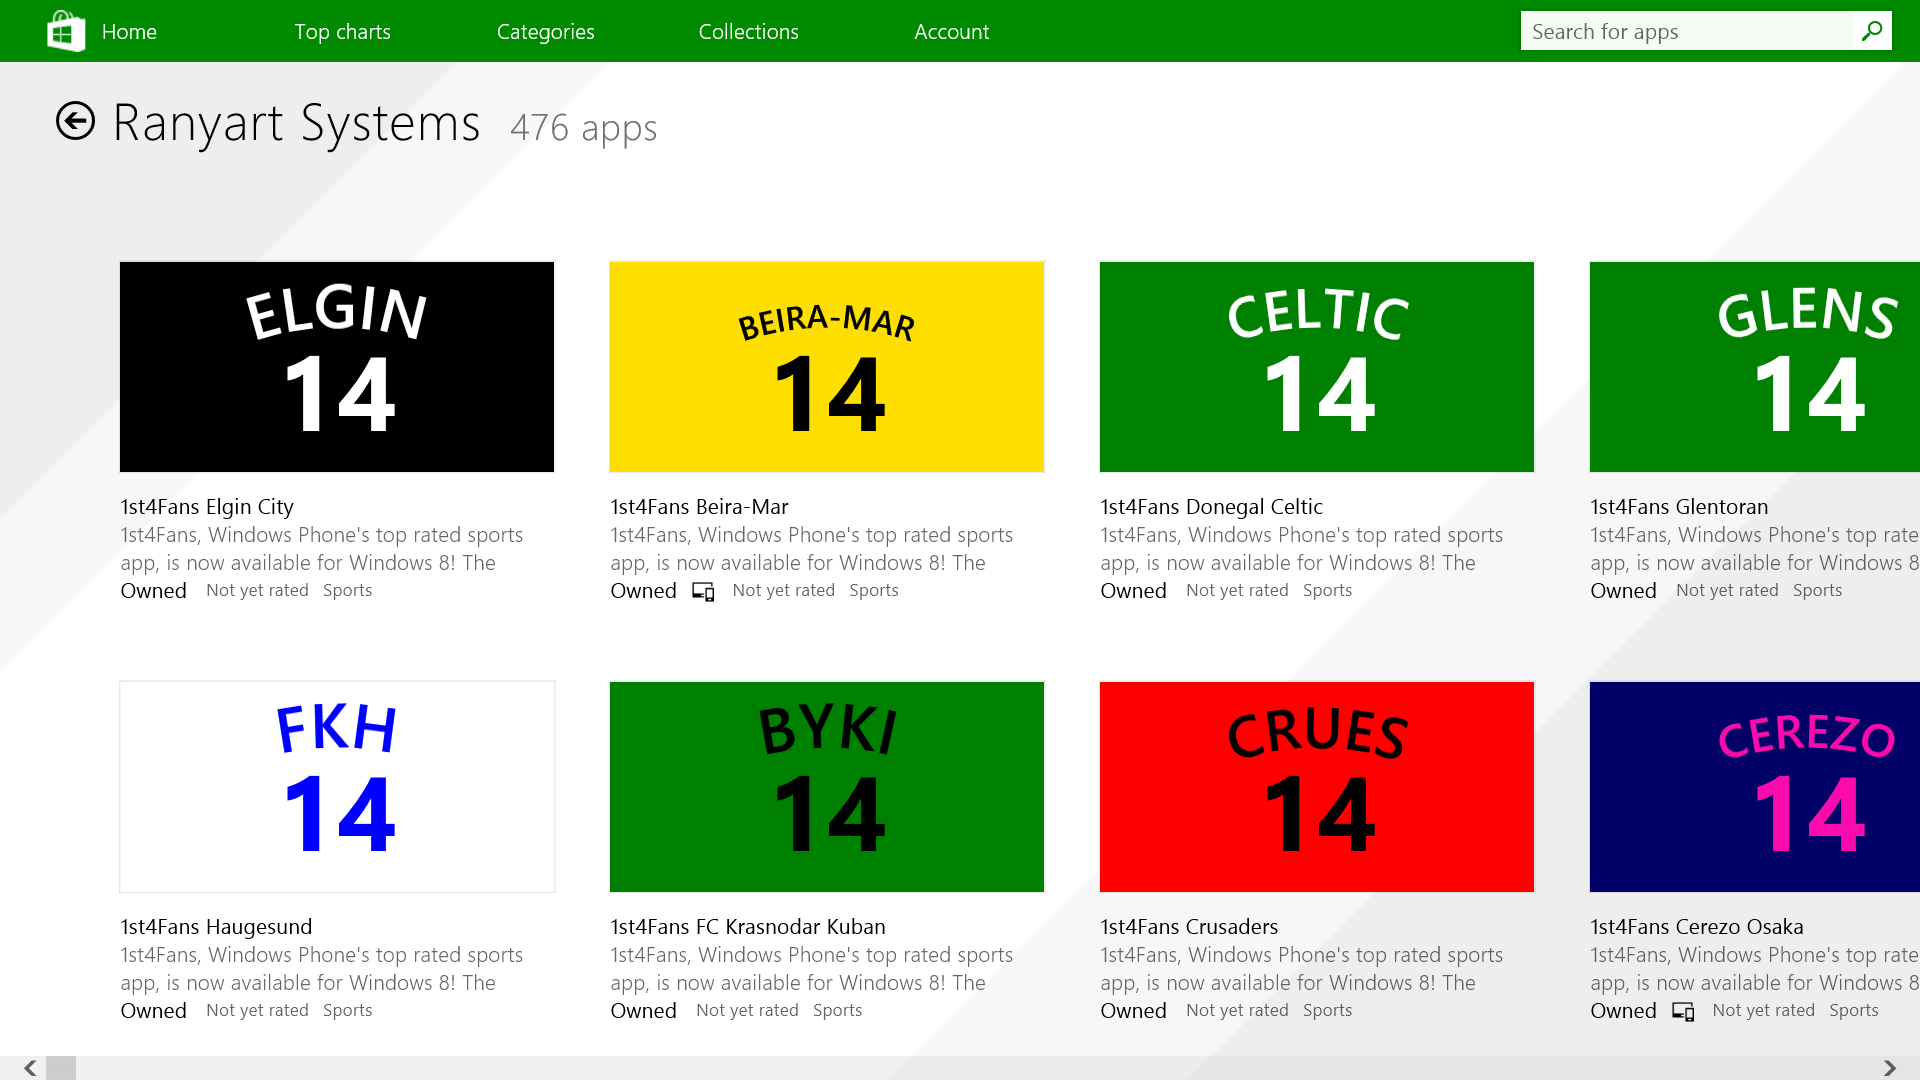Click device icon next to Cerezo Osaka Owned
The height and width of the screenshot is (1080, 1920).
coord(1683,1012)
